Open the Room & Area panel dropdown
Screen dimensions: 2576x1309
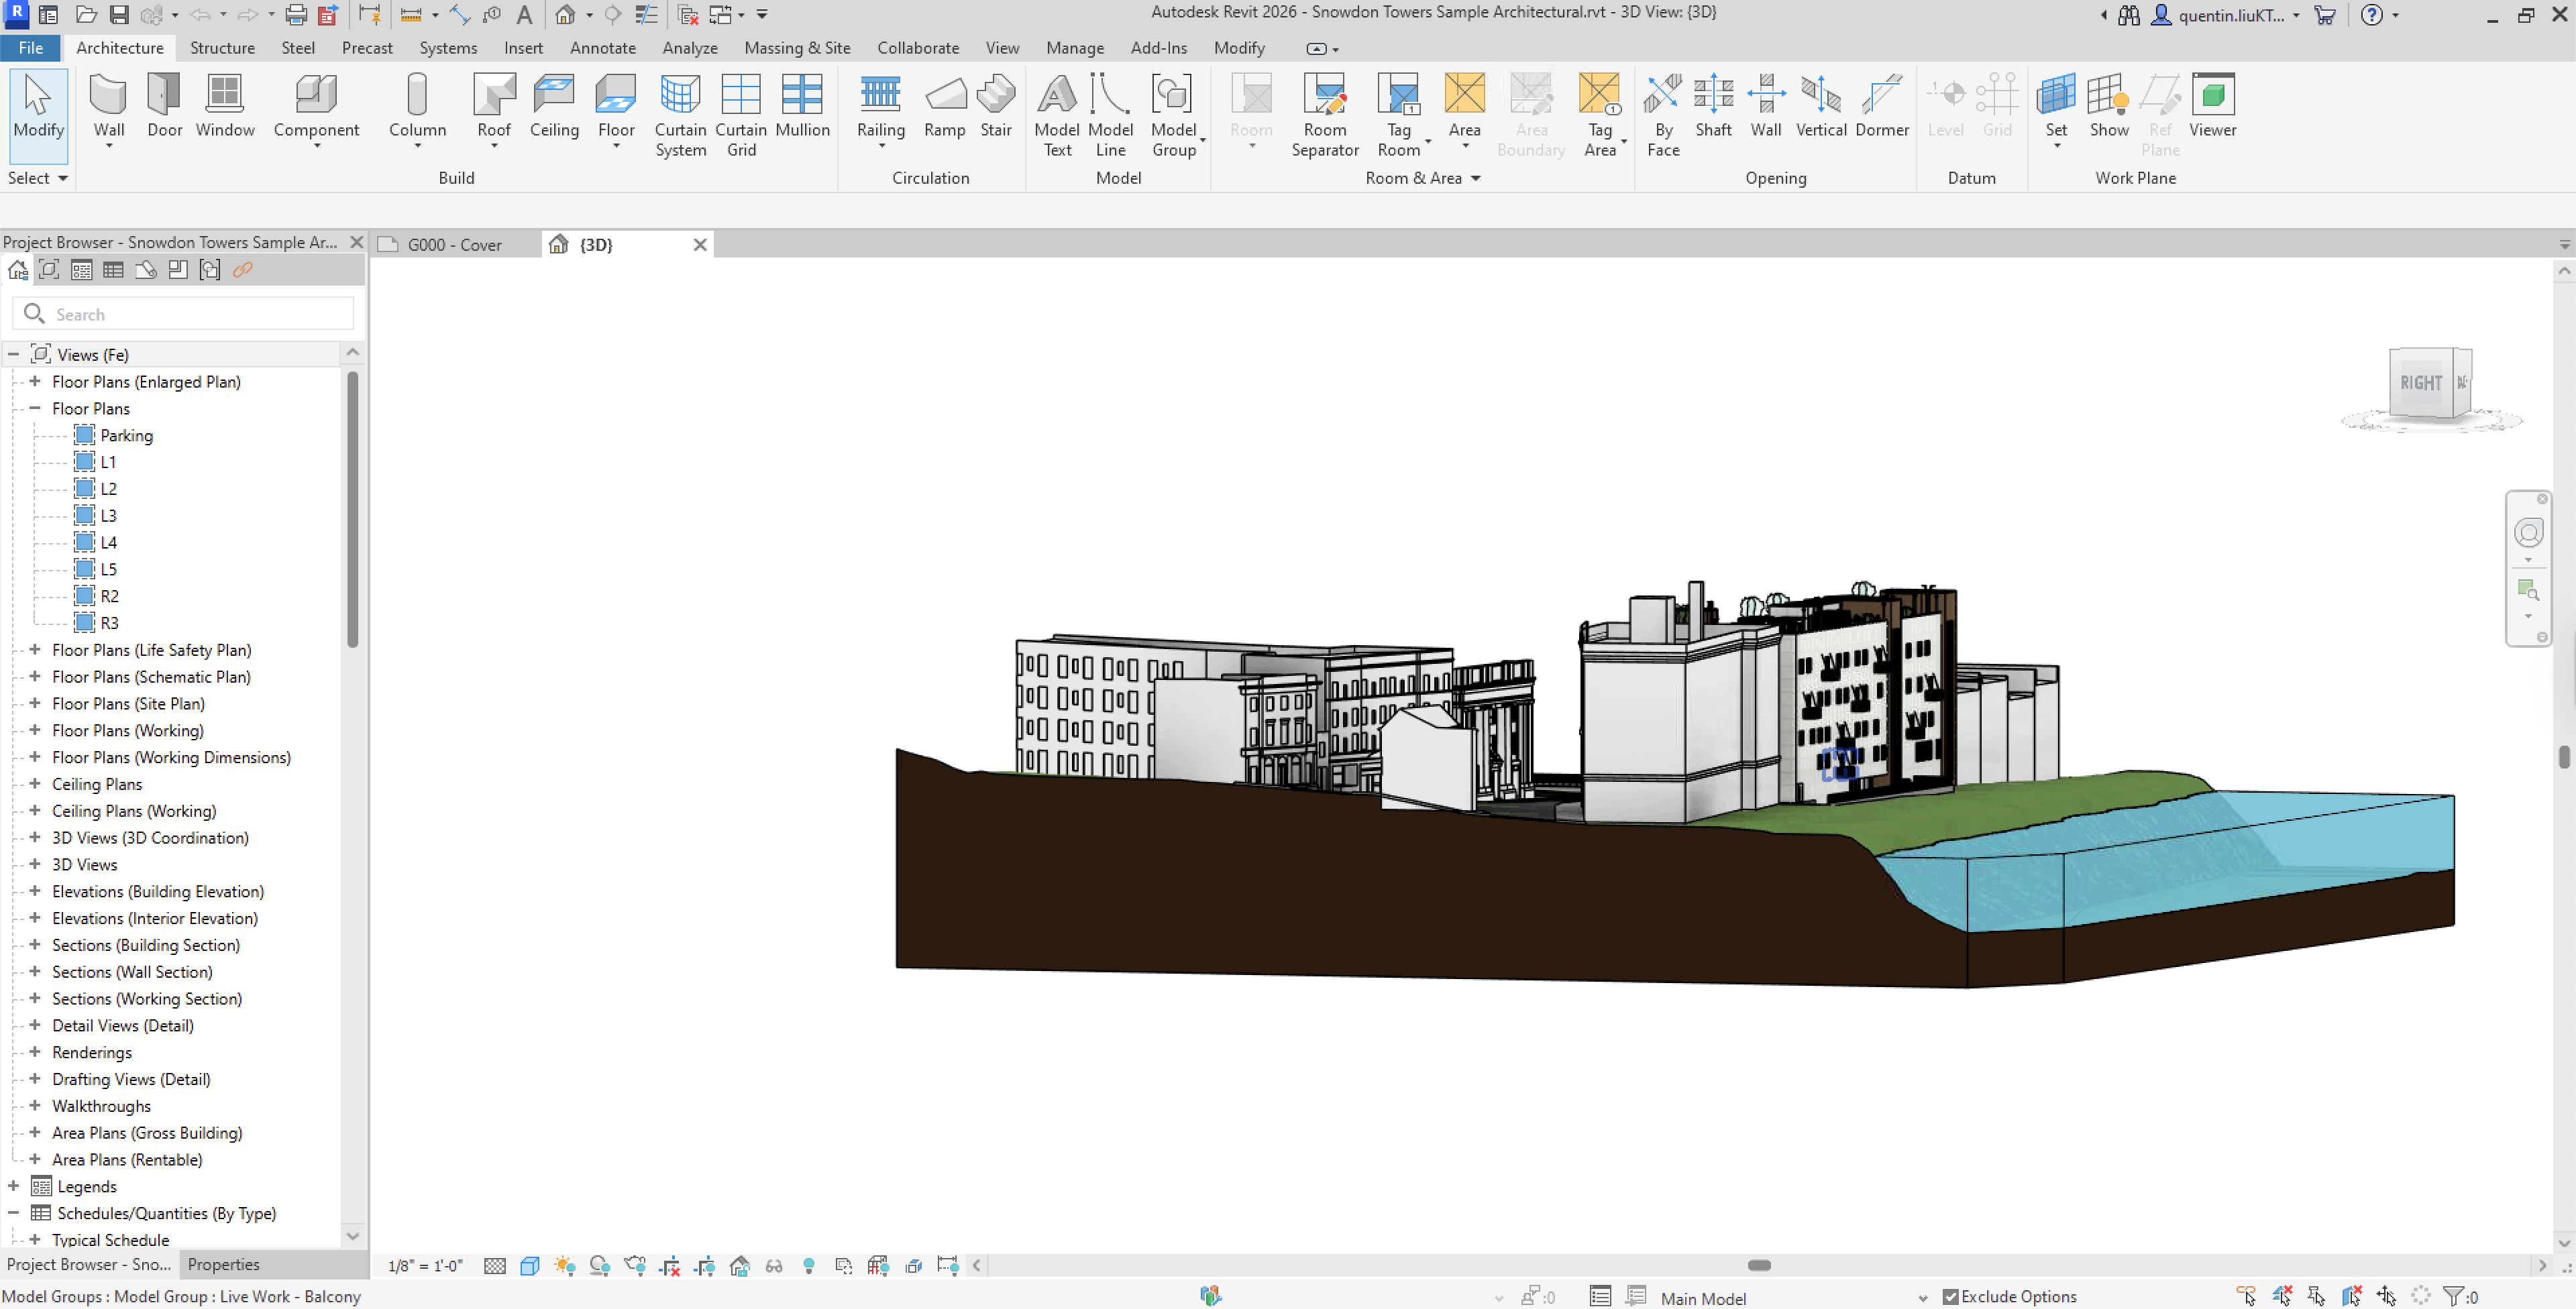click(1422, 178)
